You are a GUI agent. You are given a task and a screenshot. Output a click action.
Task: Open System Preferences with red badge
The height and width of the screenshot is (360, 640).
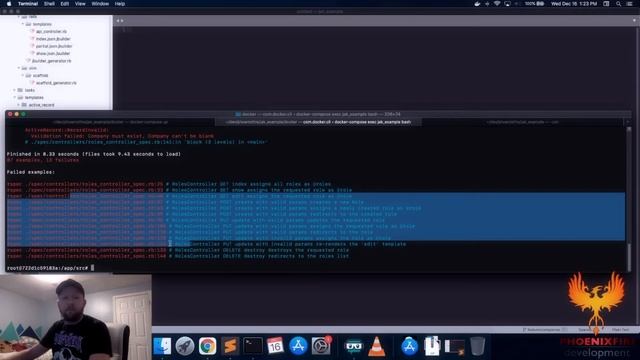321,346
